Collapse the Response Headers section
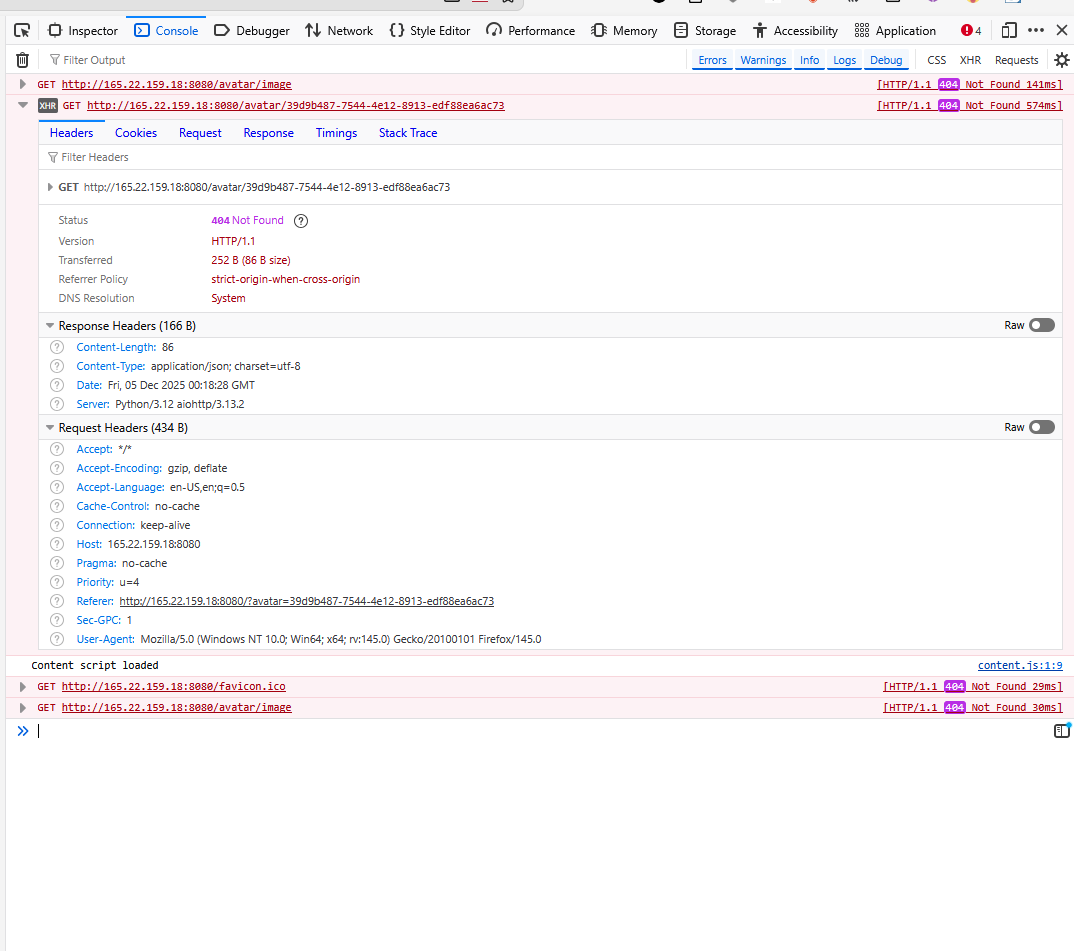This screenshot has width=1074, height=951. click(x=49, y=326)
